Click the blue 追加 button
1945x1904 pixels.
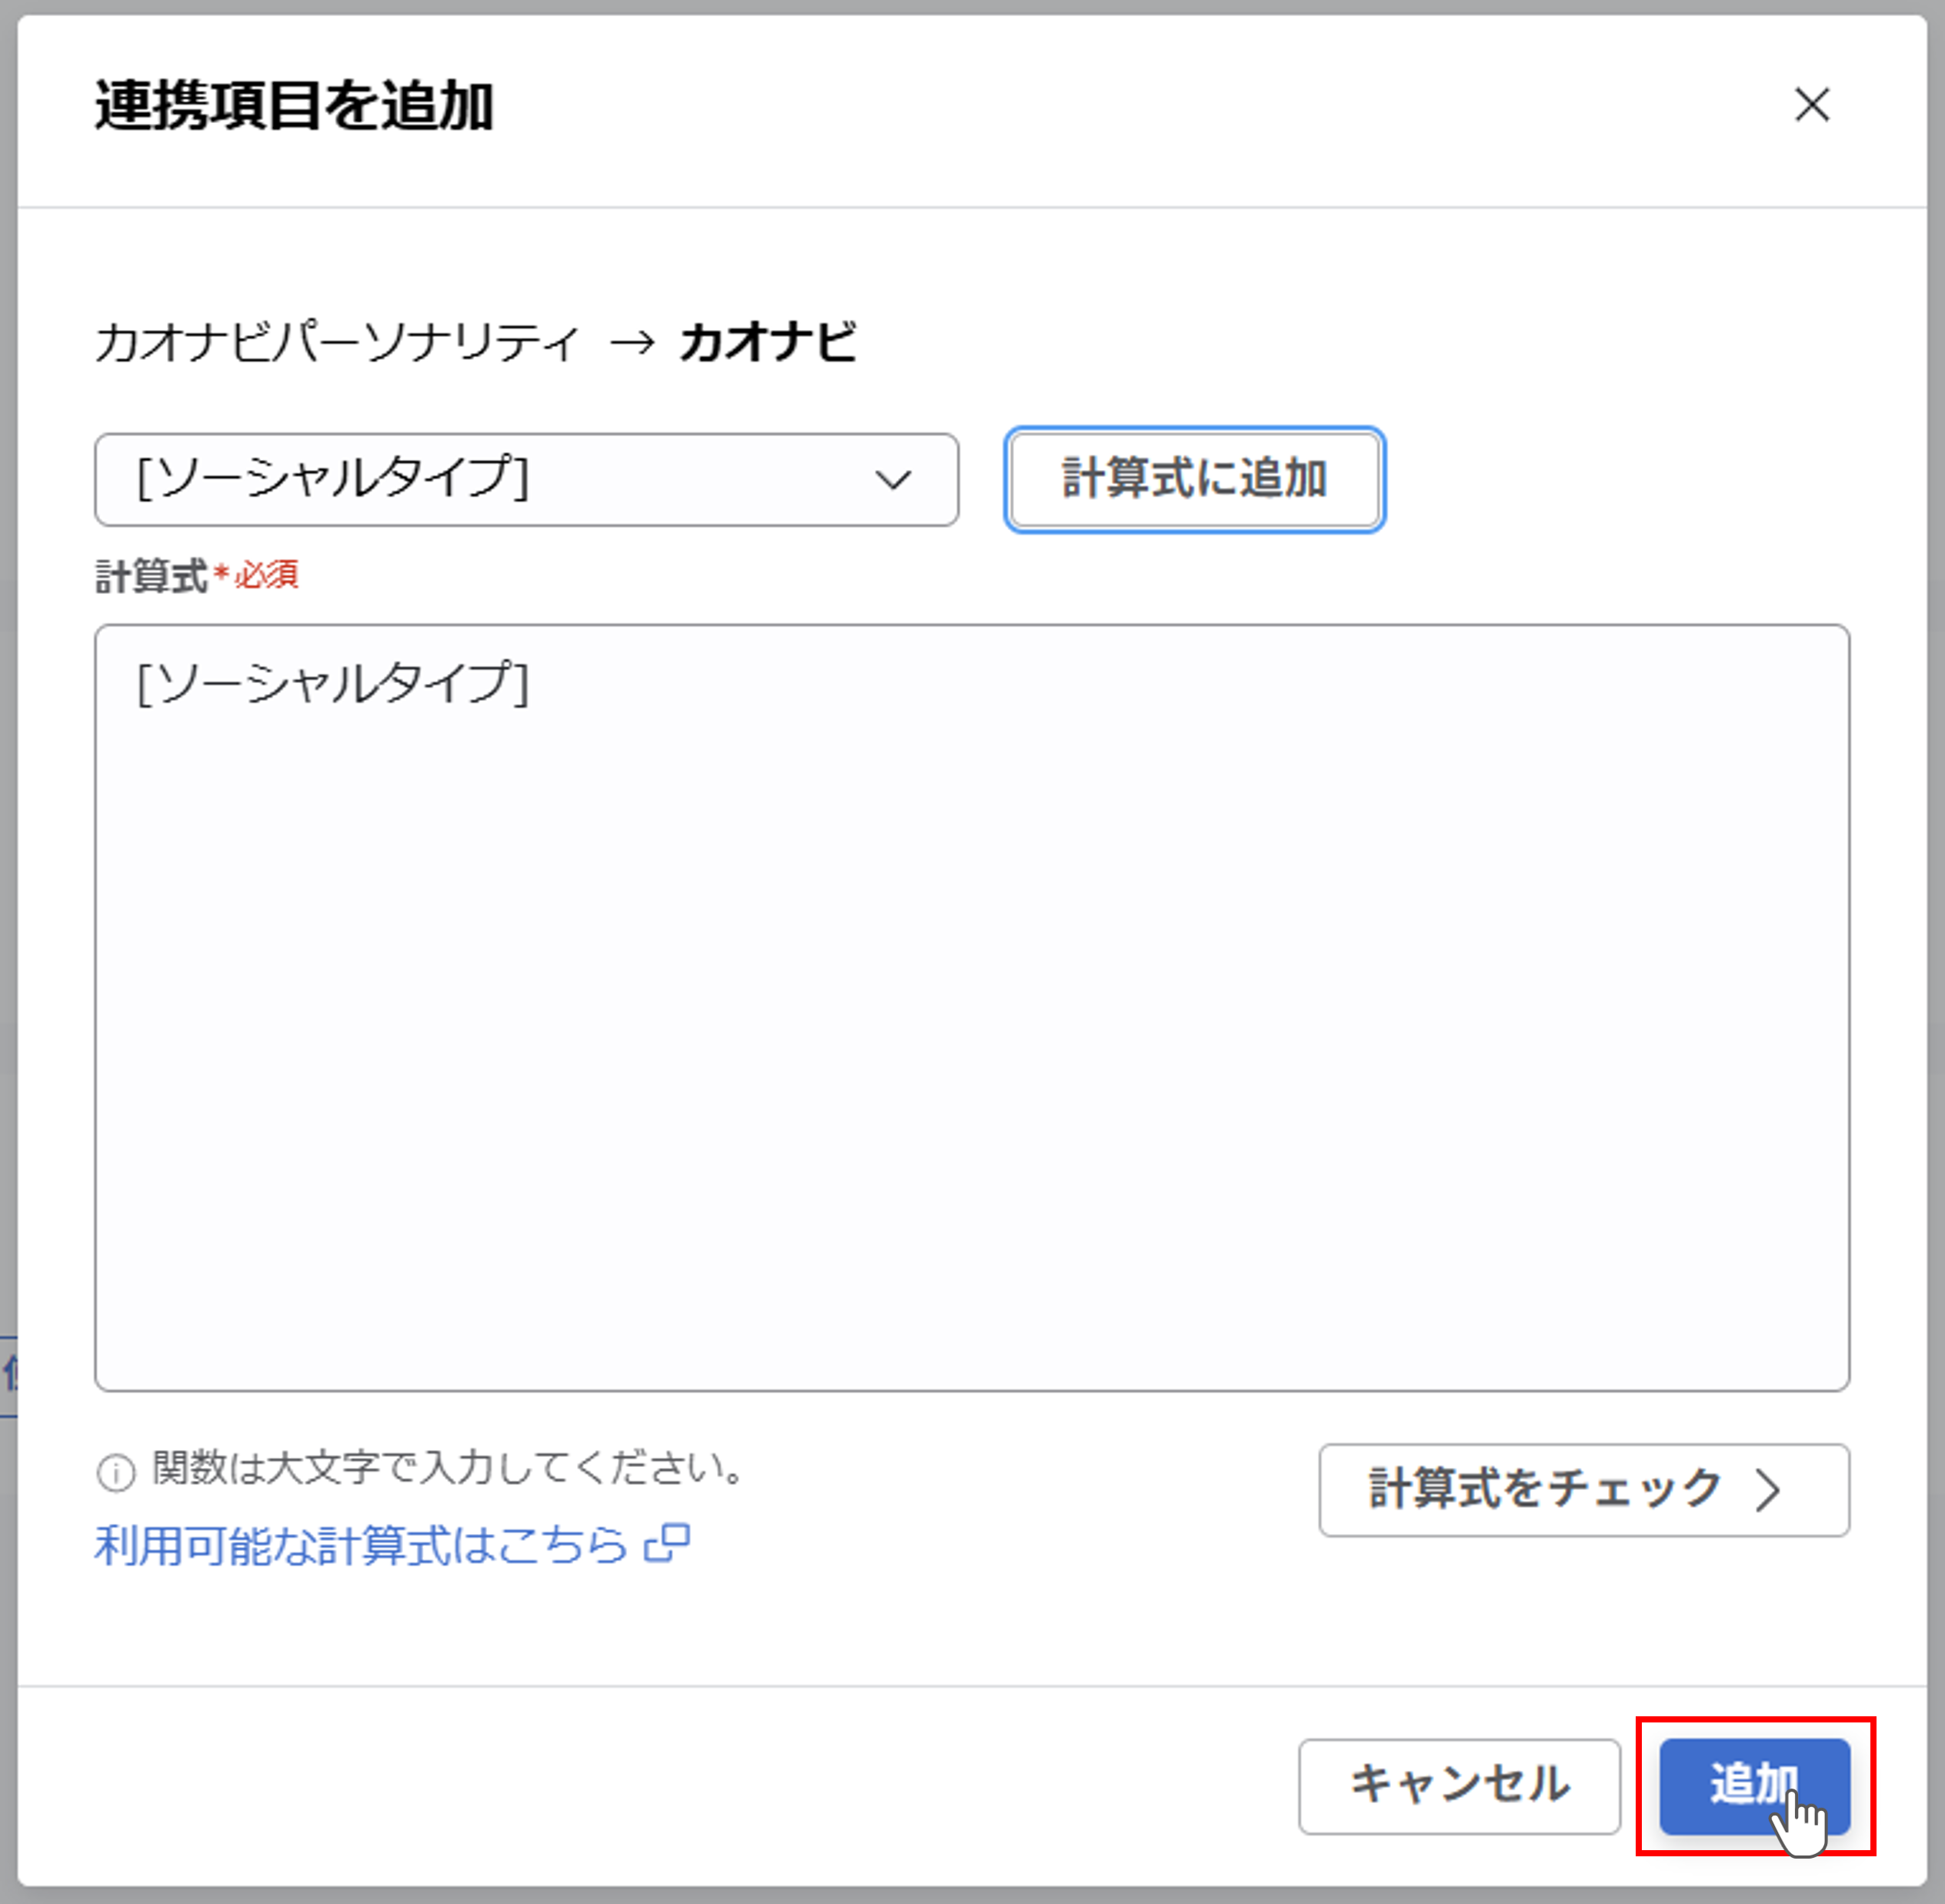point(1754,1786)
